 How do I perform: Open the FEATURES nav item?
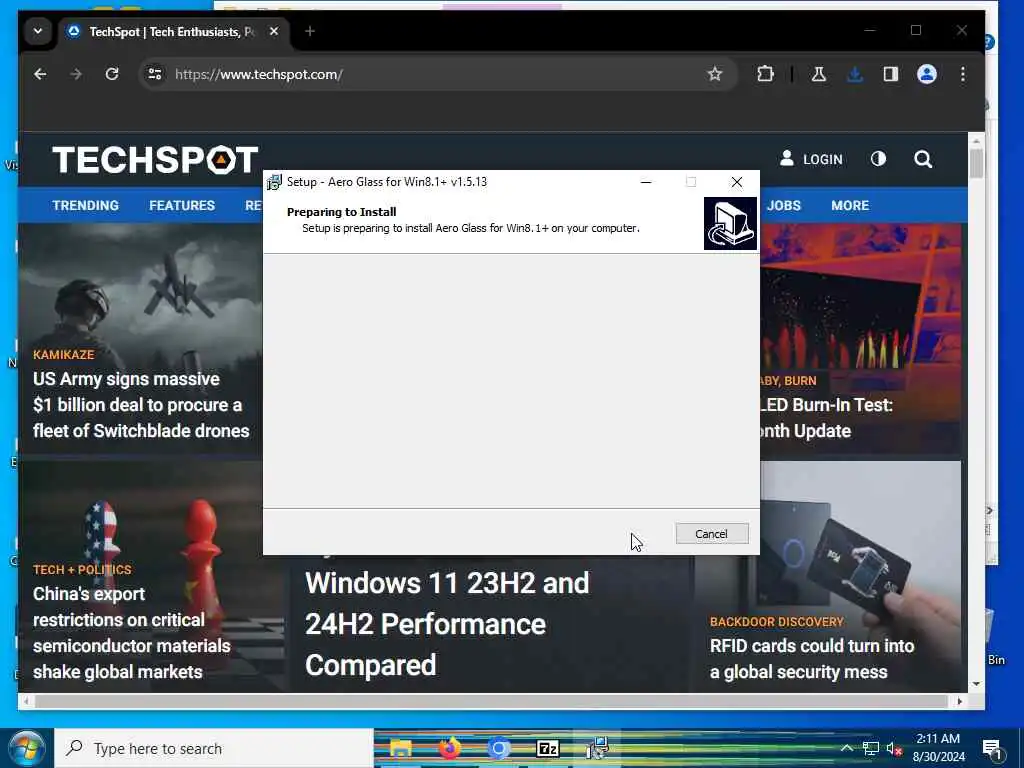(x=182, y=205)
